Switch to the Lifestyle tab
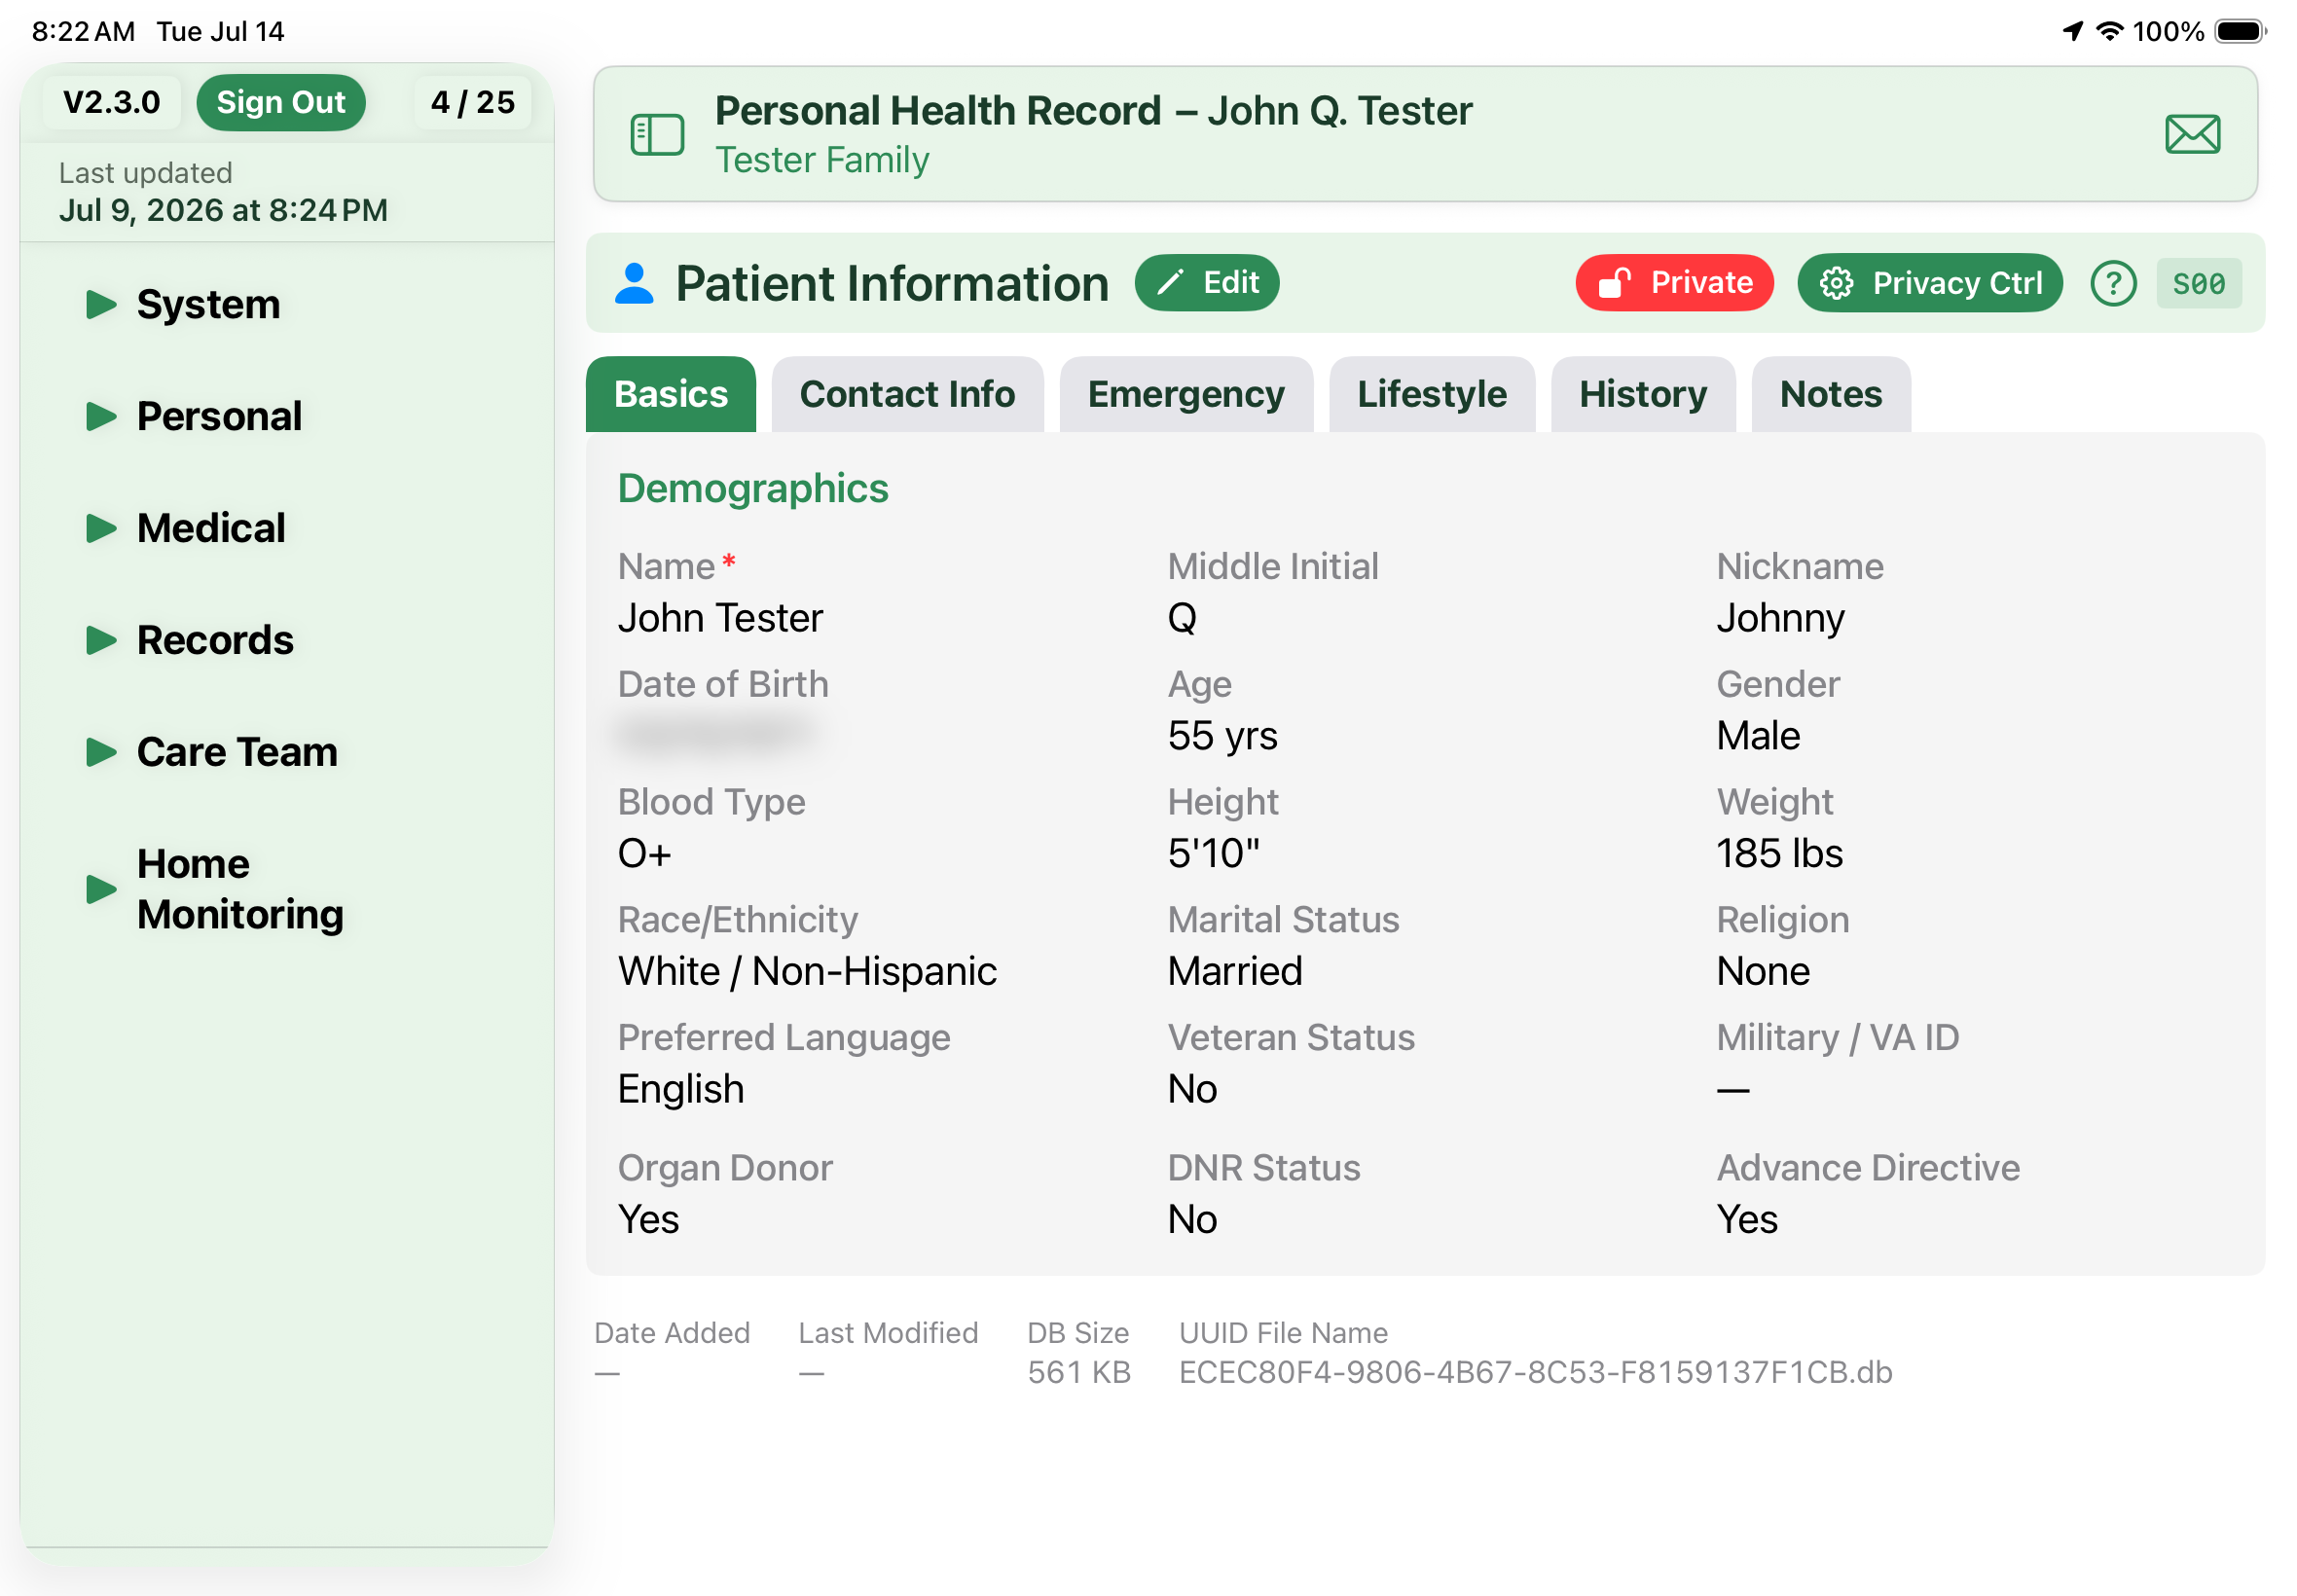The height and width of the screenshot is (1596, 2297). coord(1431,394)
